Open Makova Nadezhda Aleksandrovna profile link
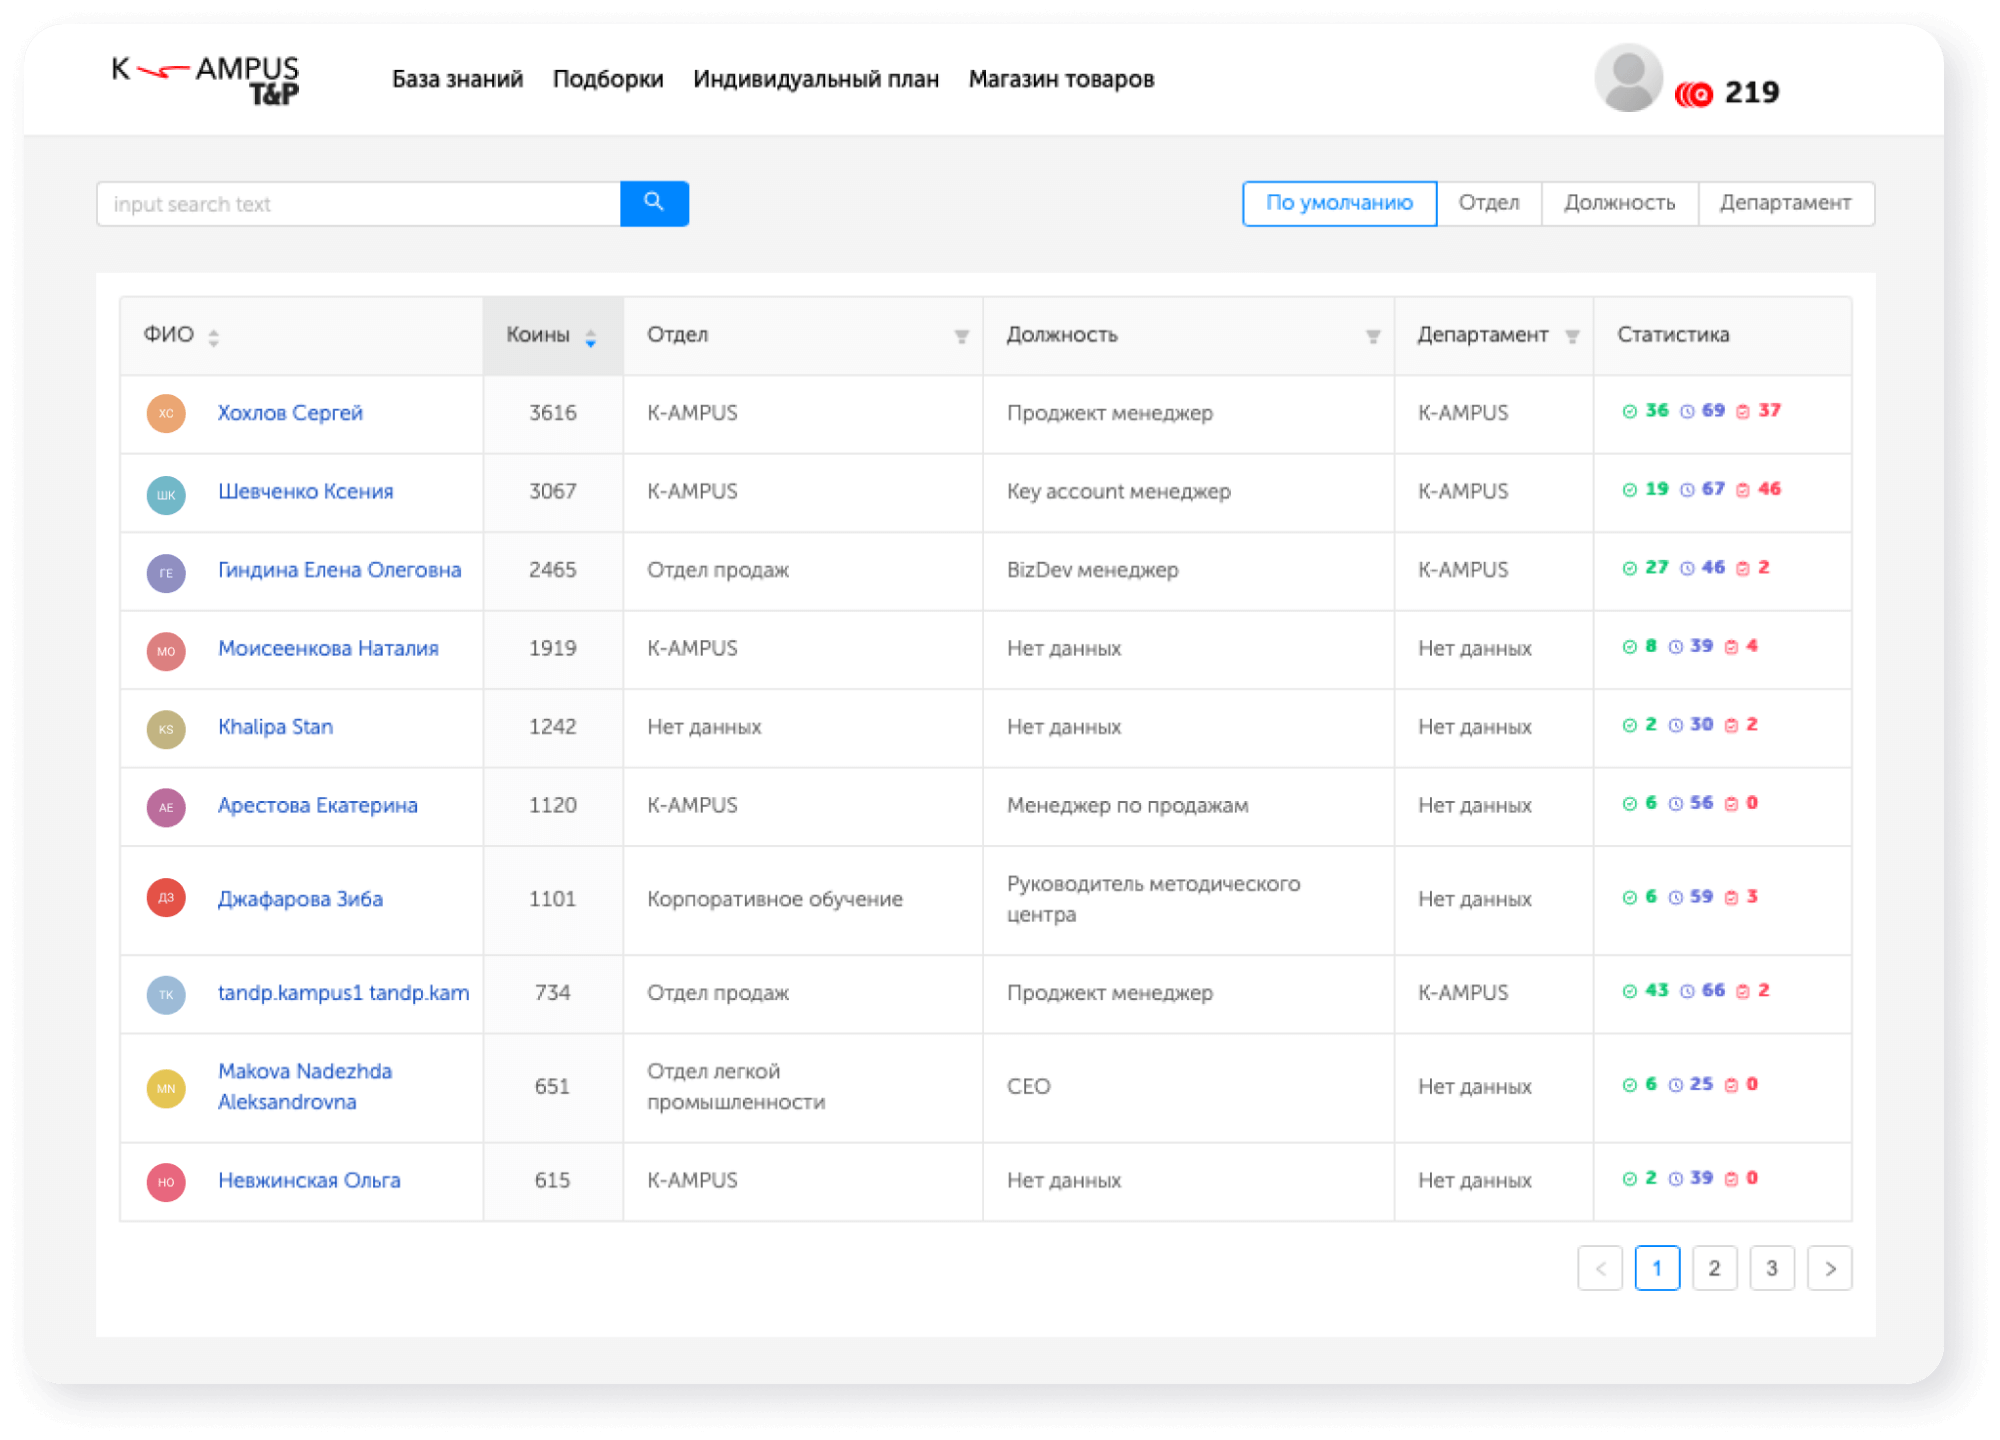The height and width of the screenshot is (1440, 2000). pyautogui.click(x=305, y=1086)
